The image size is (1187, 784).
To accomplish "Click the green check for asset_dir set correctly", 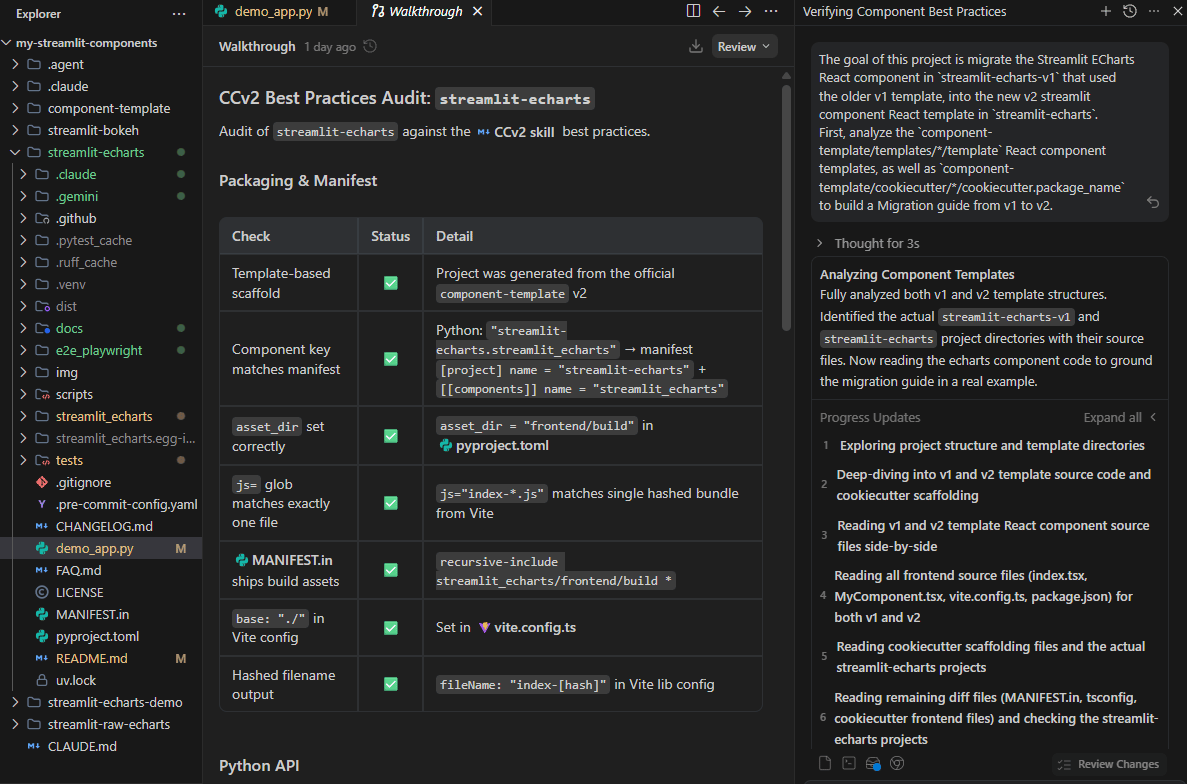I will (x=391, y=435).
